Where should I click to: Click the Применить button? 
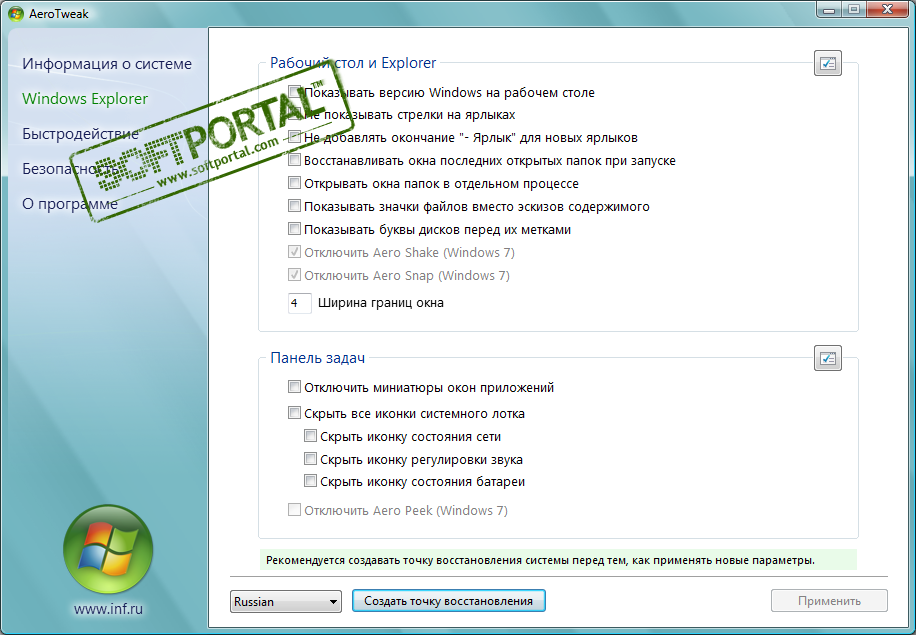829,601
